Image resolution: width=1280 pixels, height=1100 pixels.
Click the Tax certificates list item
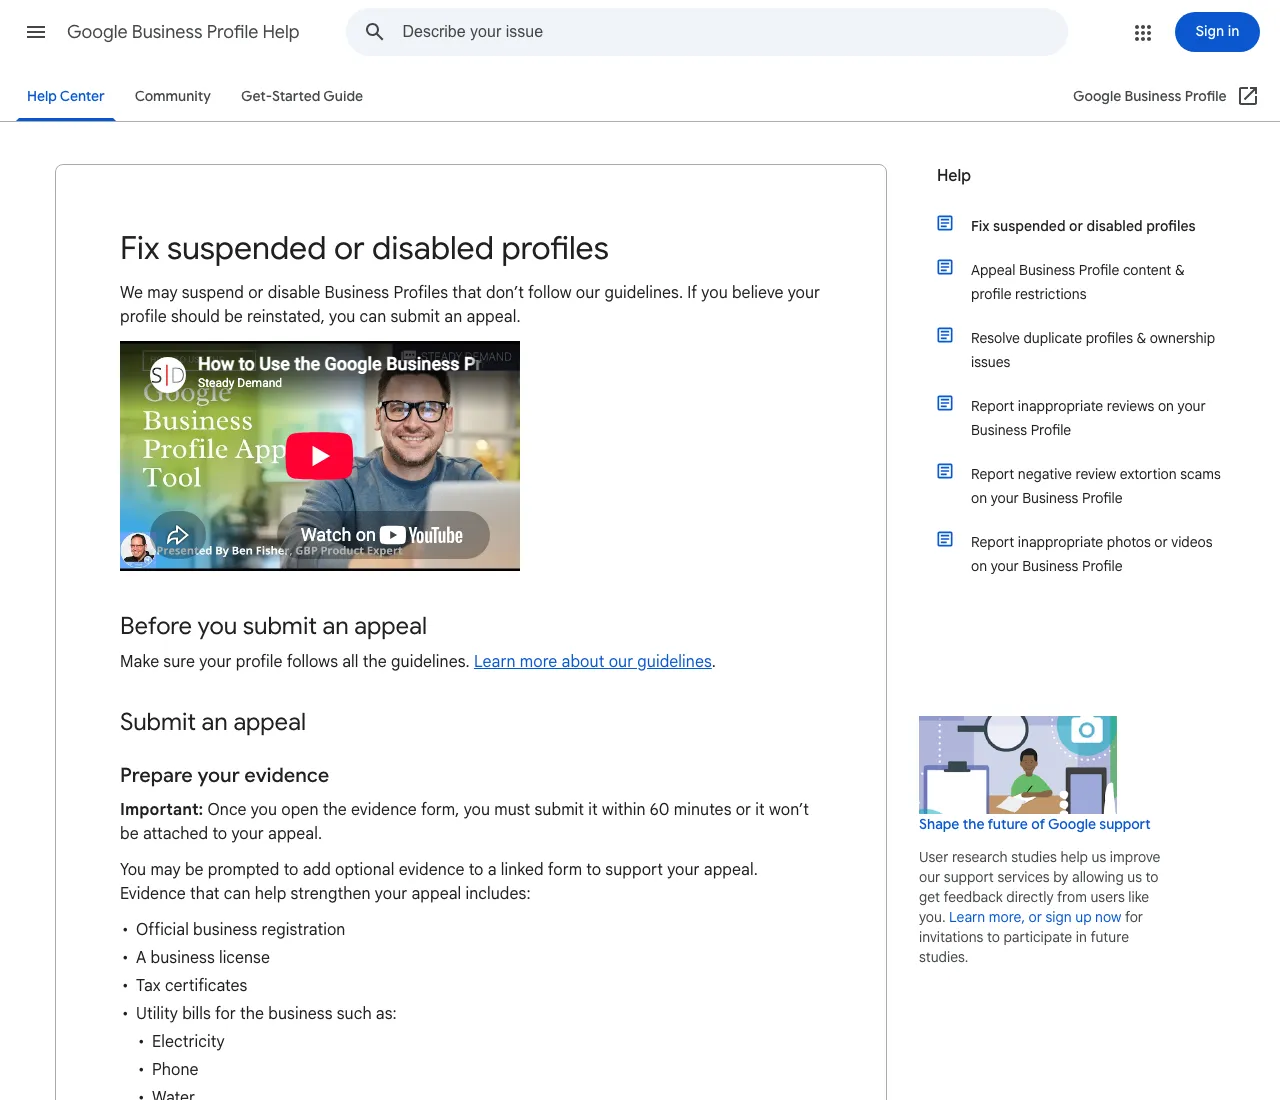coord(192,985)
